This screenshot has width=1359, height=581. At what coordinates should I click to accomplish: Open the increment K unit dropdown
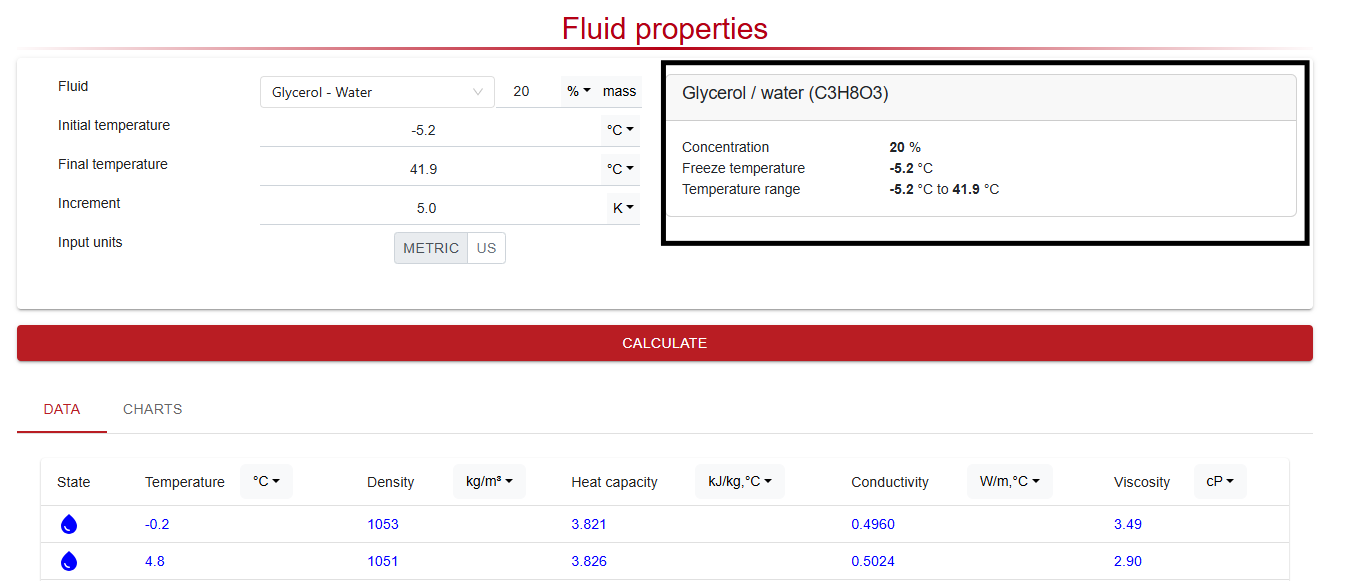(x=623, y=208)
